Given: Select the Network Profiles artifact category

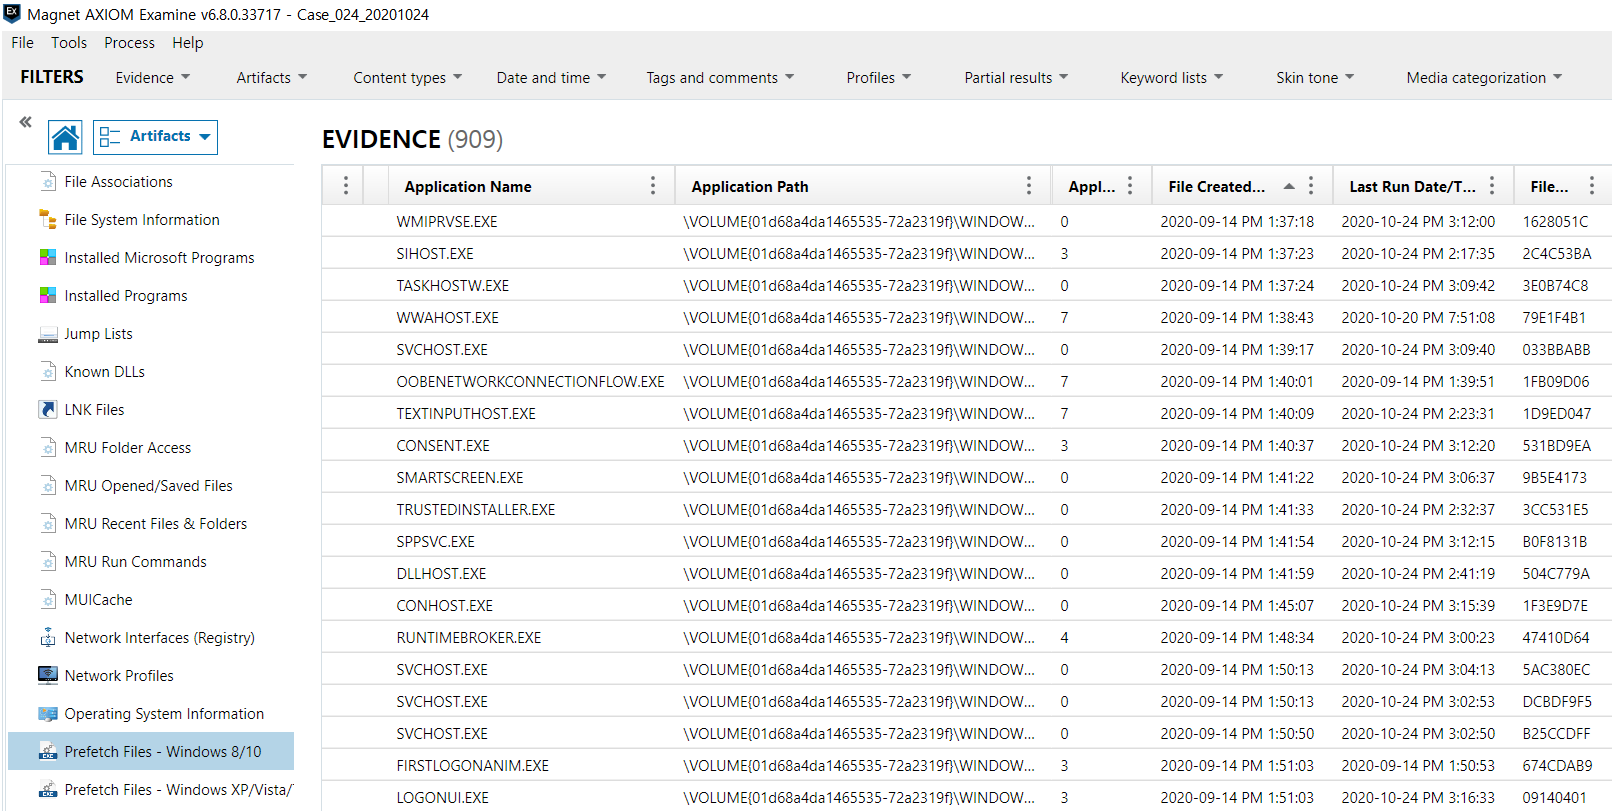Looking at the screenshot, I should point(119,675).
